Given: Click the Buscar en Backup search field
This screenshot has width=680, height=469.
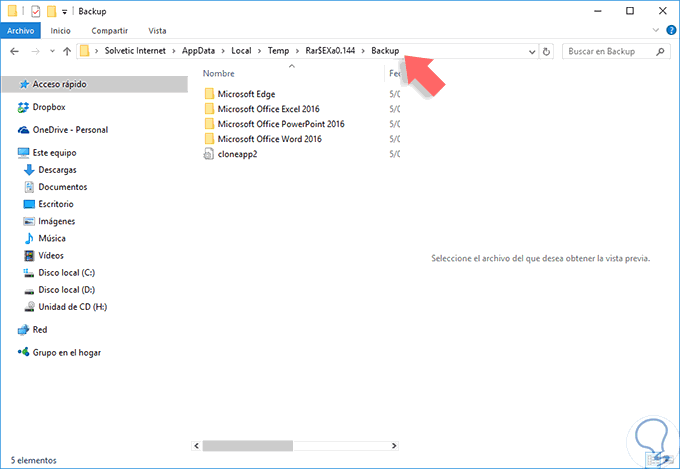Looking at the screenshot, I should [614, 51].
